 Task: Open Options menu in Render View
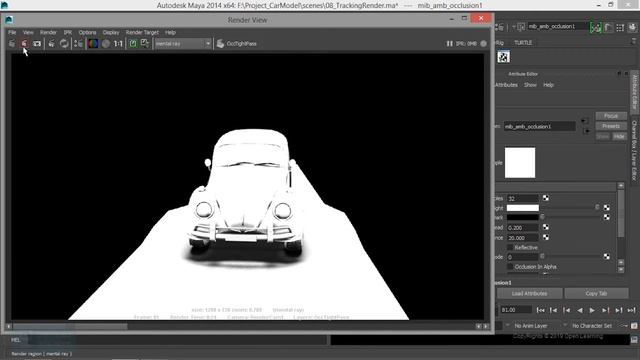tap(87, 32)
